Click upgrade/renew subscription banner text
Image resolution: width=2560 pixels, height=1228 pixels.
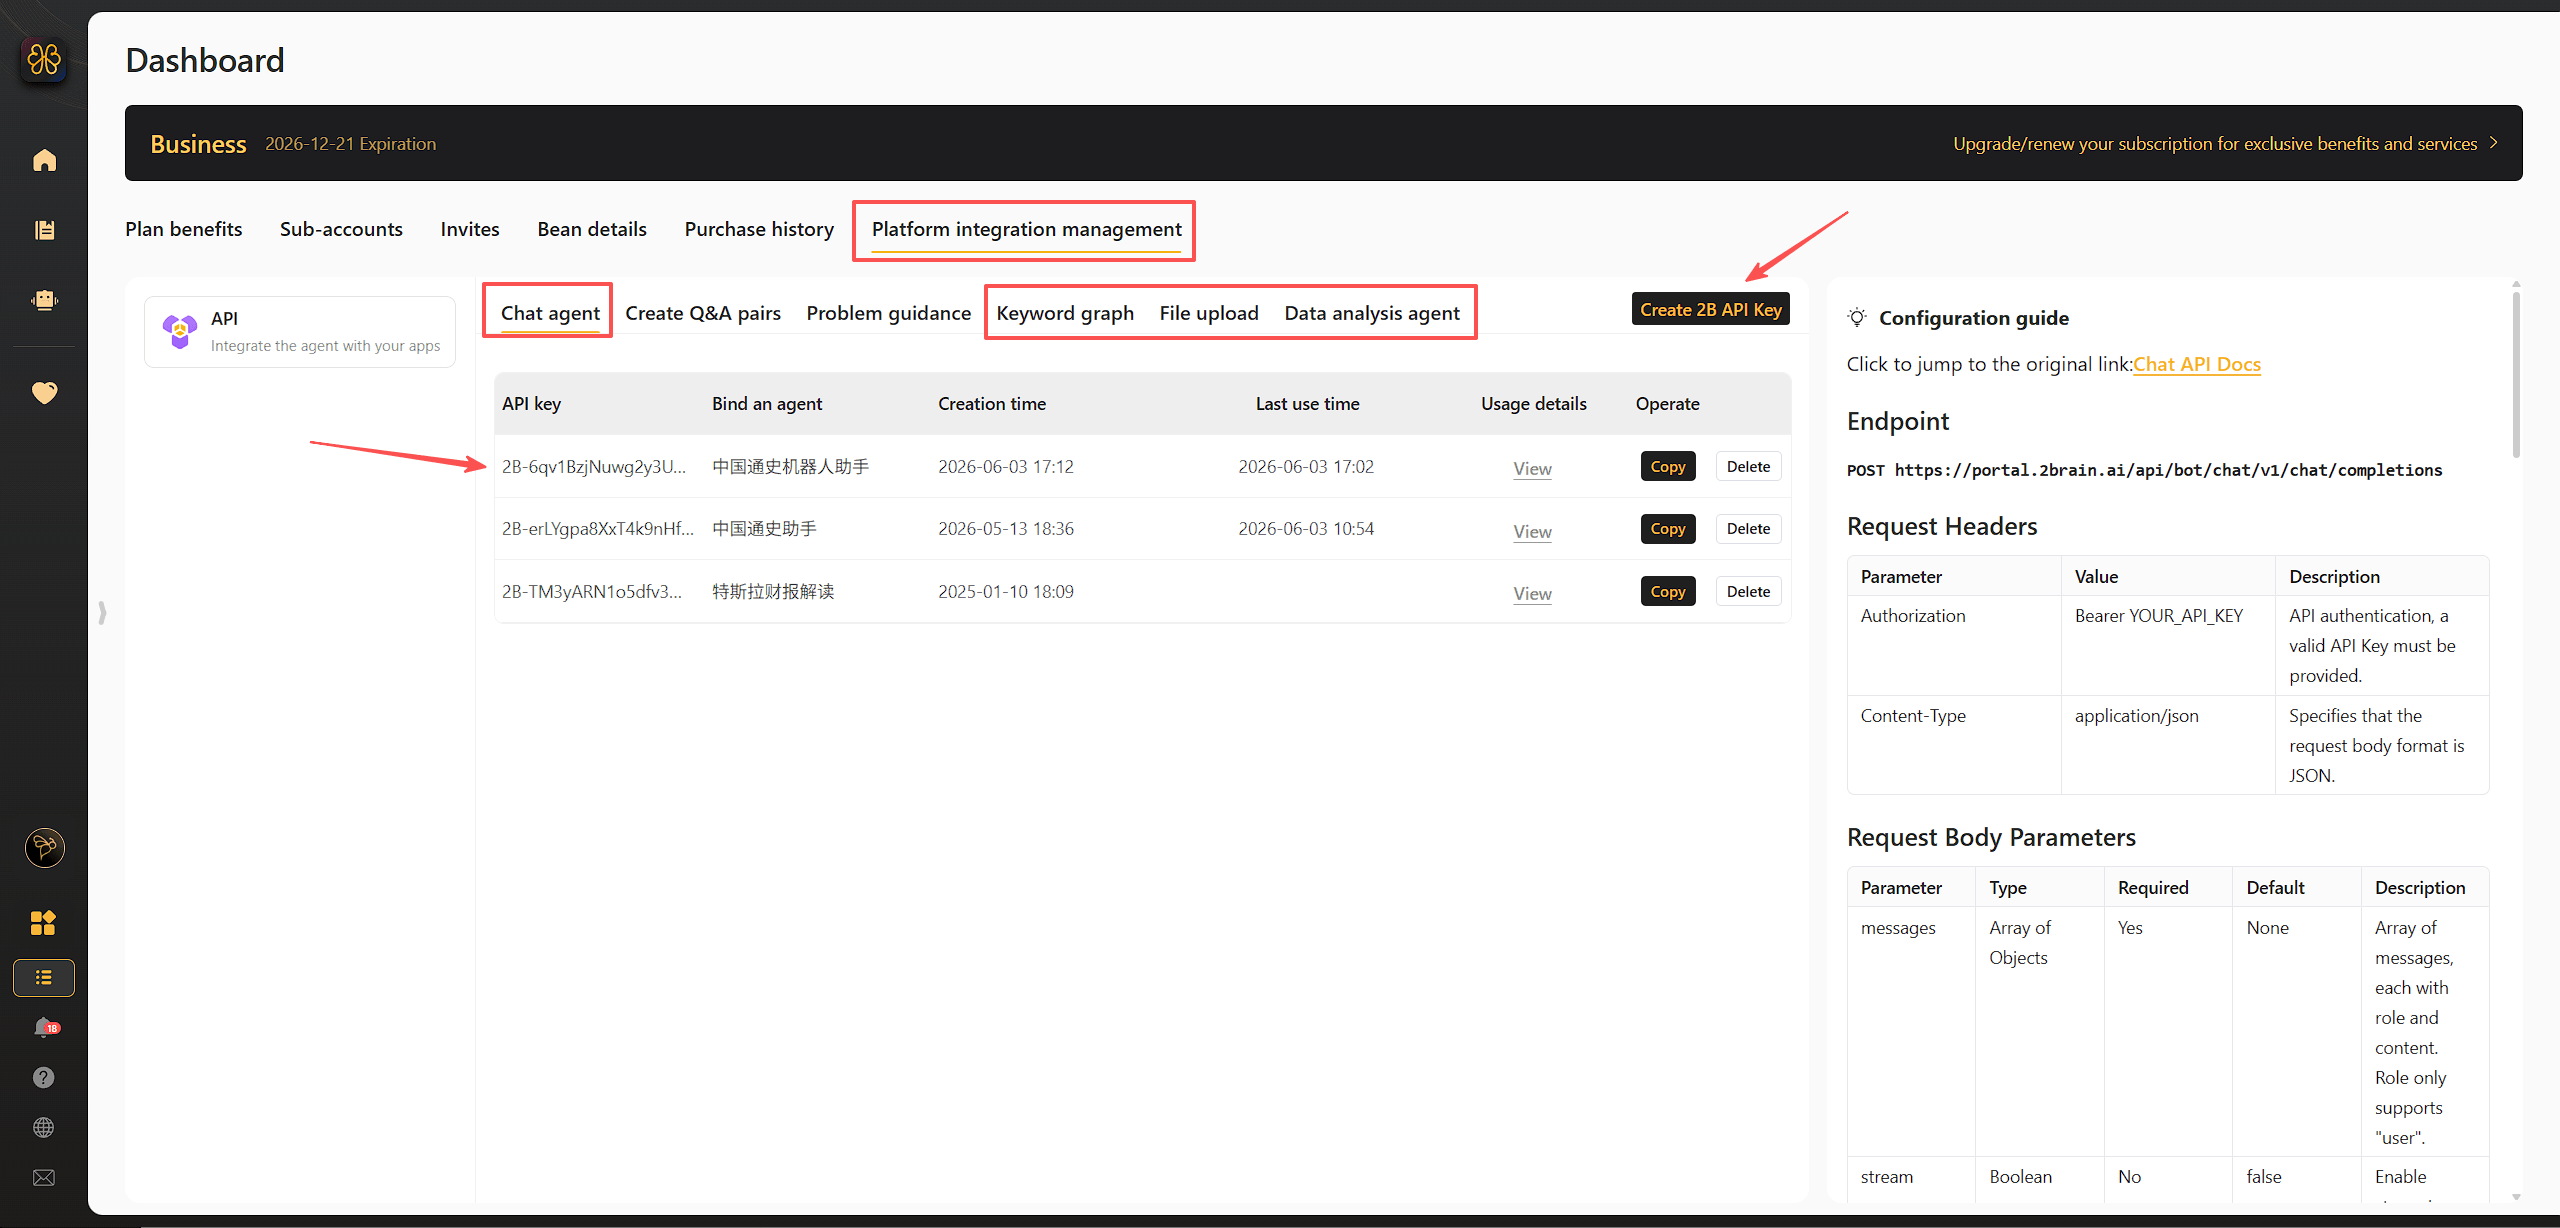(2215, 143)
